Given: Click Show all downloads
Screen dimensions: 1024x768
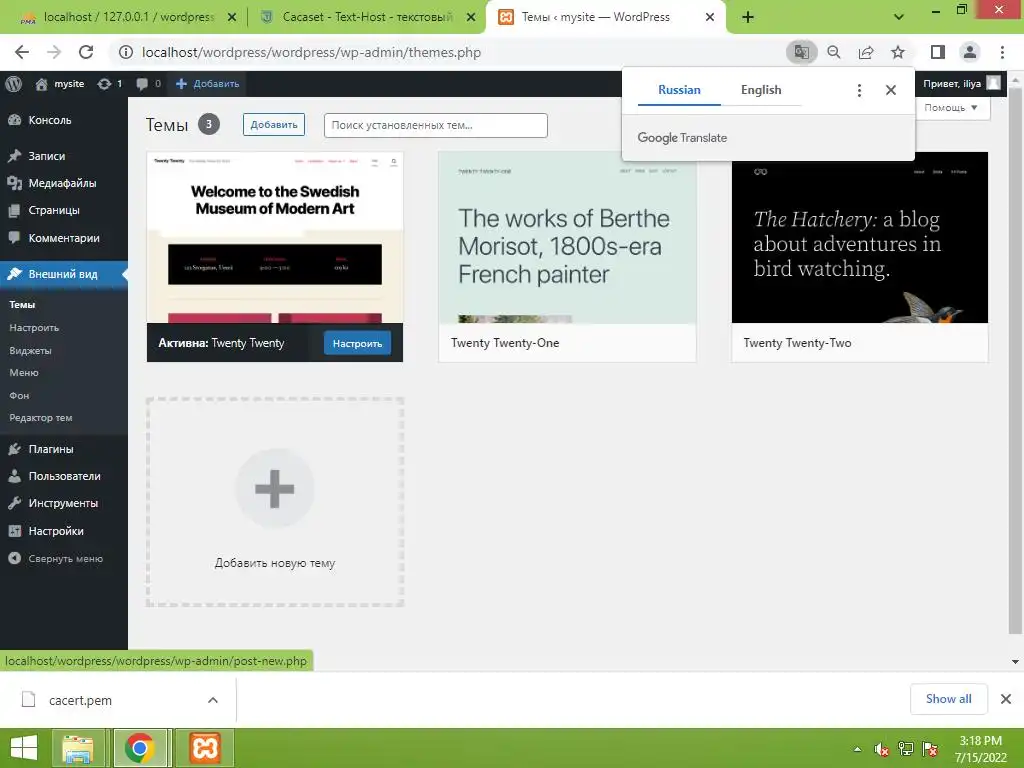Looking at the screenshot, I should click(x=948, y=699).
